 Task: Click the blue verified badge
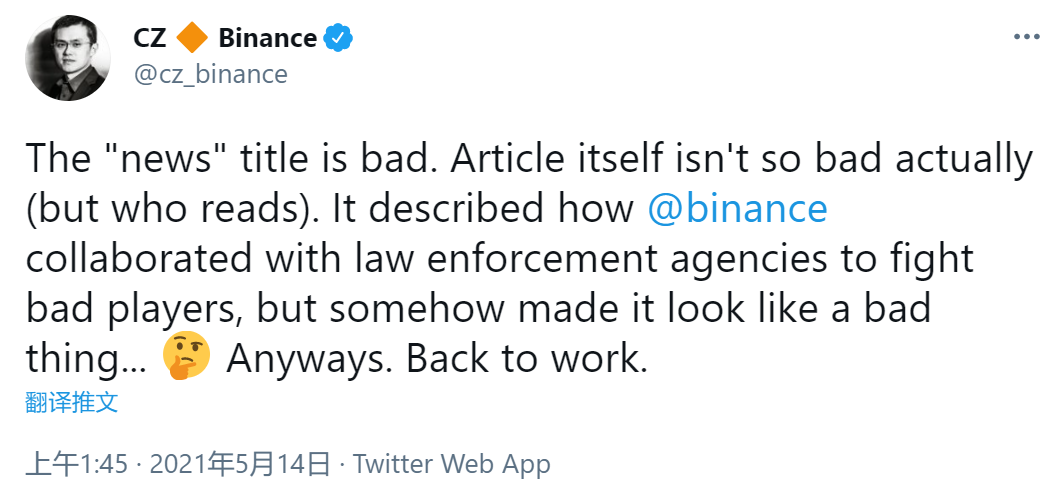click(340, 39)
